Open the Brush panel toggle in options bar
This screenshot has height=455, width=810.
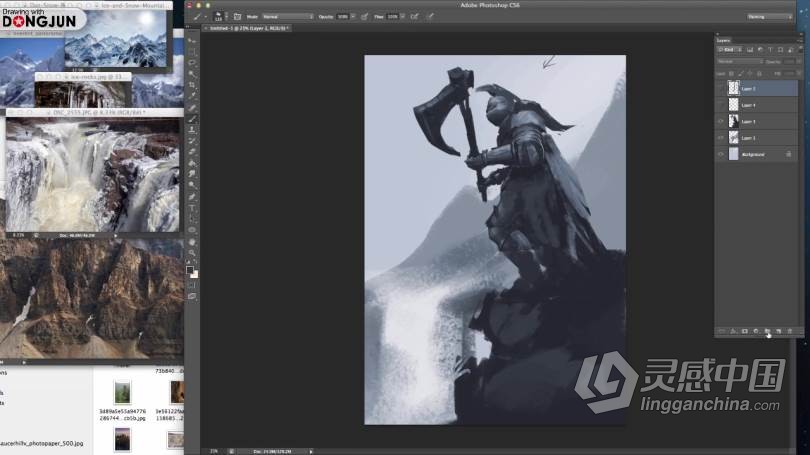tap(237, 17)
